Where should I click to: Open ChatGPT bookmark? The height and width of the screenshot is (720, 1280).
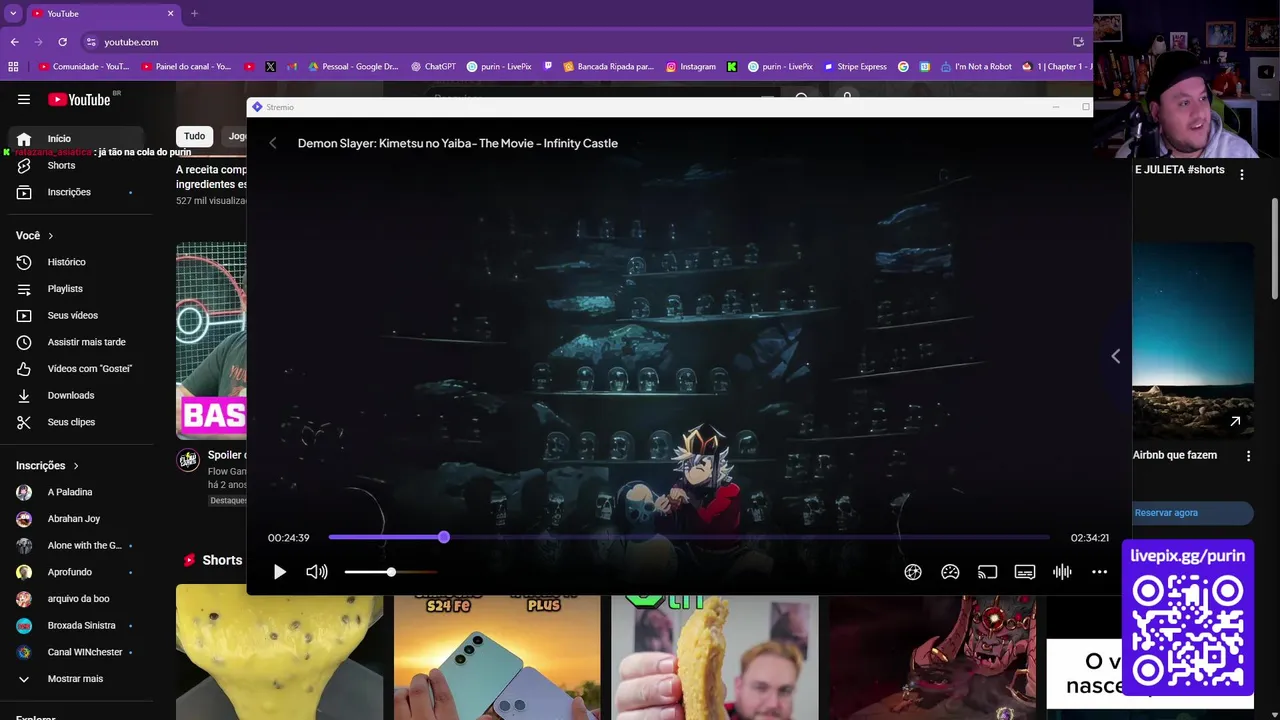(433, 67)
